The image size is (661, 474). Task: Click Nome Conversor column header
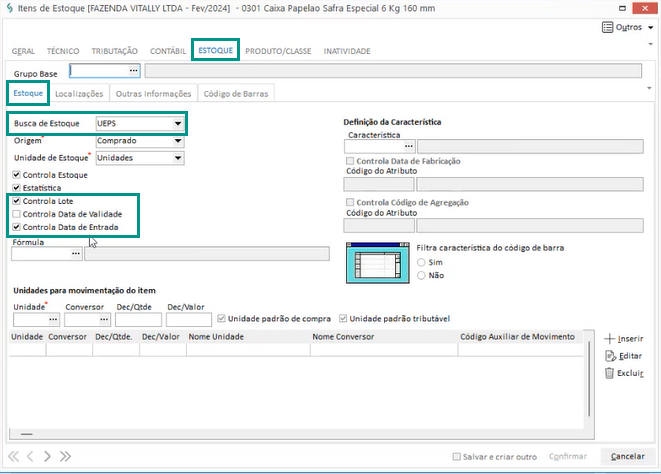click(x=384, y=337)
